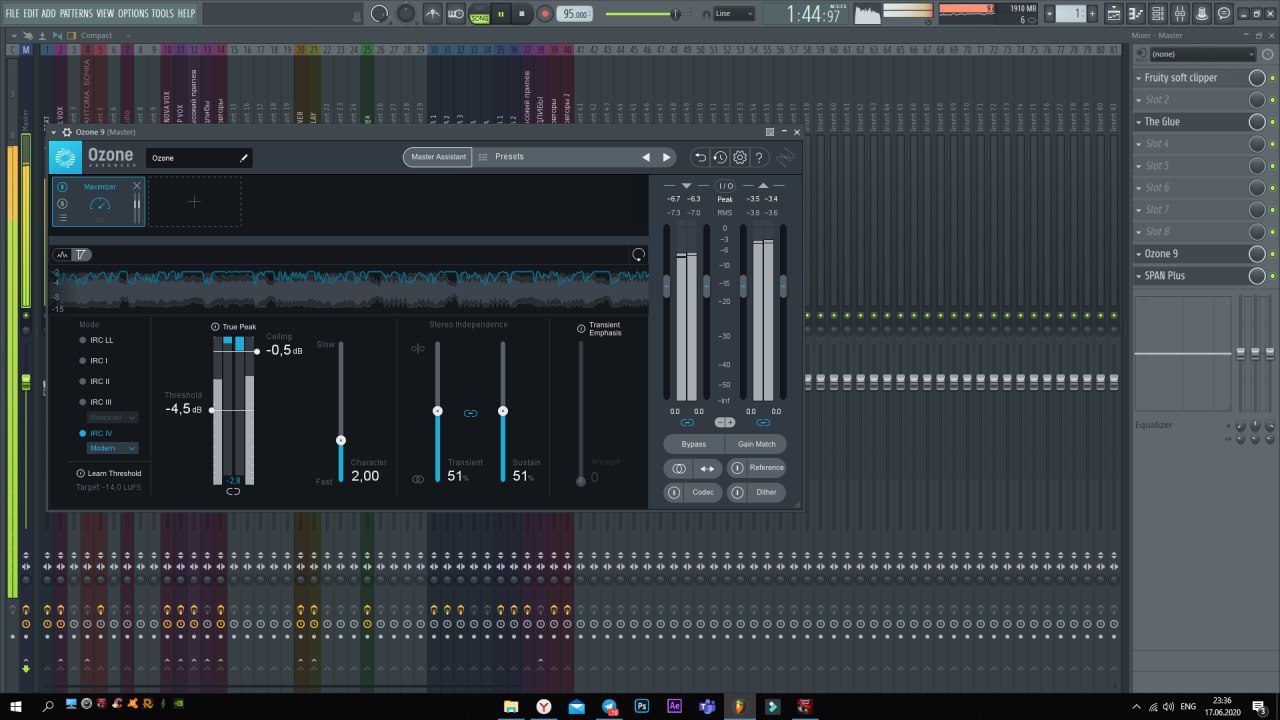Open the VIEW menu
Viewport: 1280px width, 720px height.
[x=105, y=13]
